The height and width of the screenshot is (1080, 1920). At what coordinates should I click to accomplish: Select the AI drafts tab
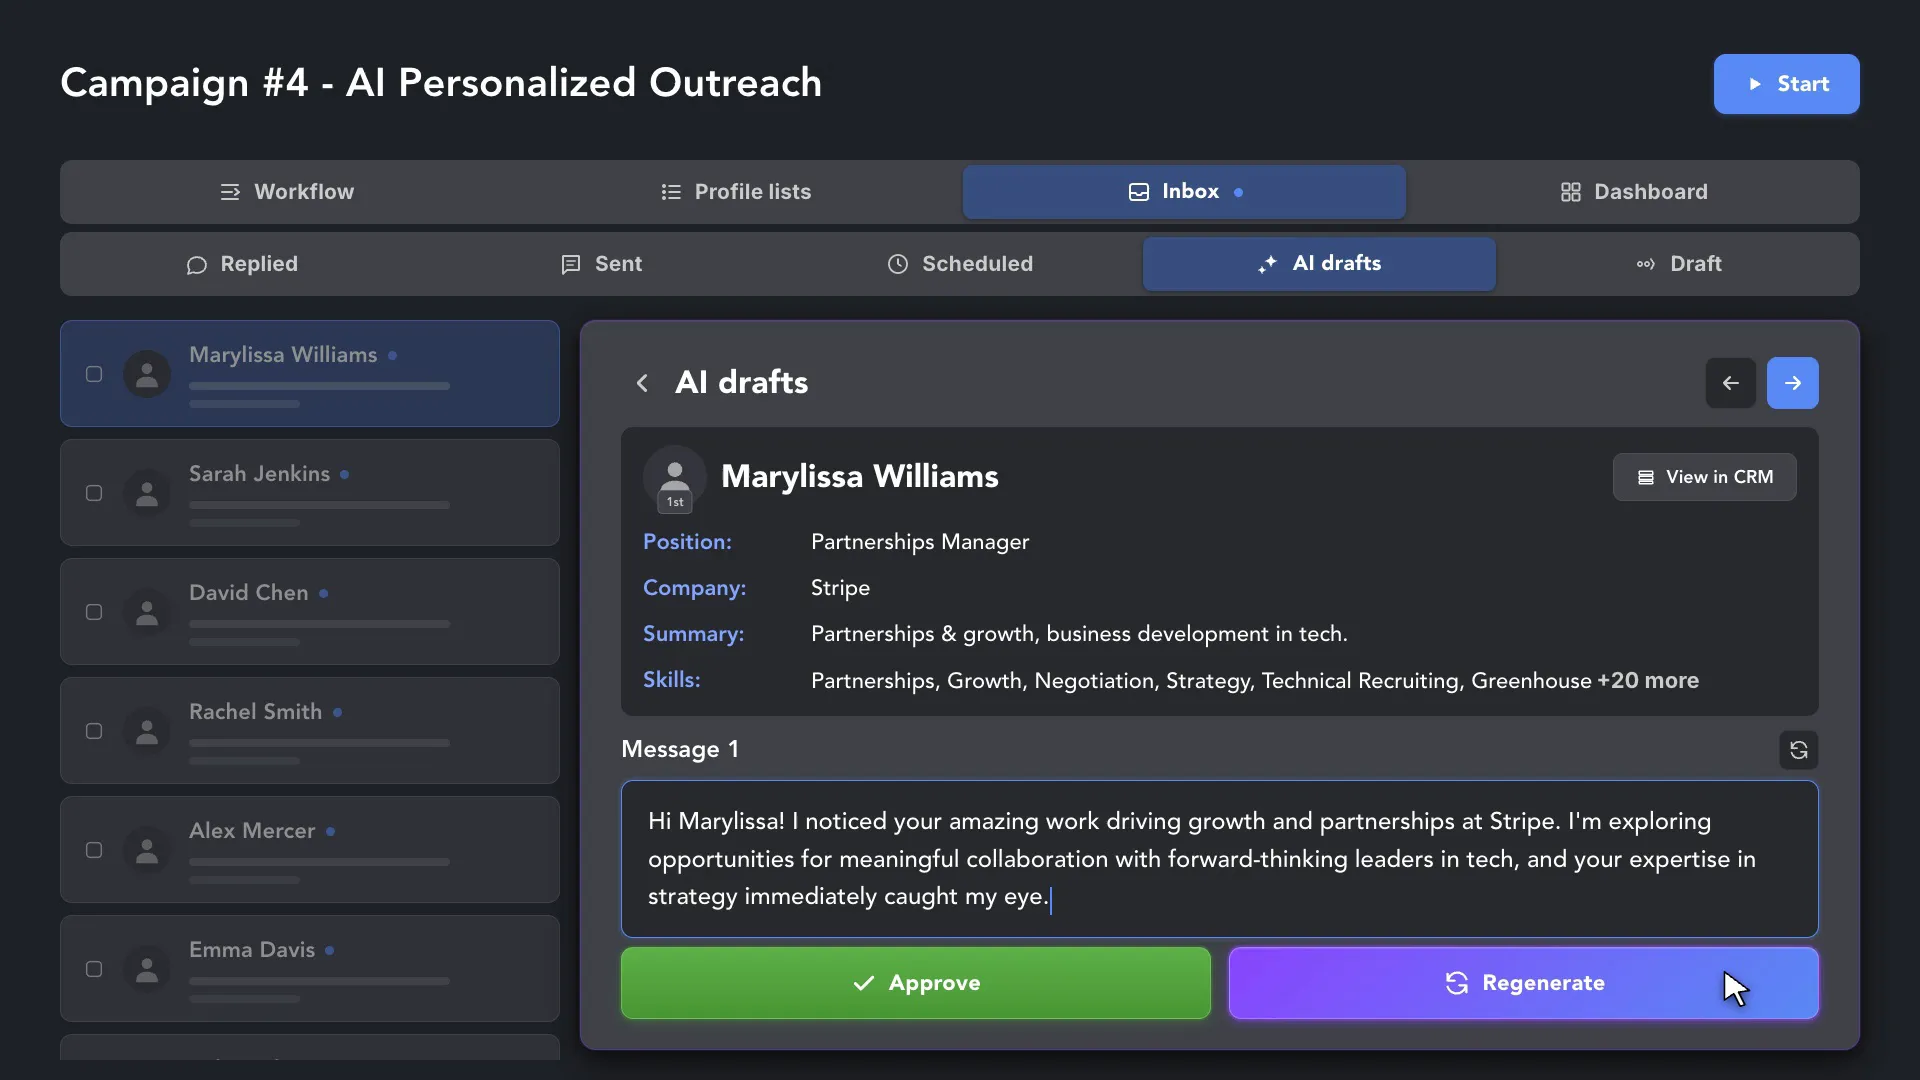(x=1319, y=264)
